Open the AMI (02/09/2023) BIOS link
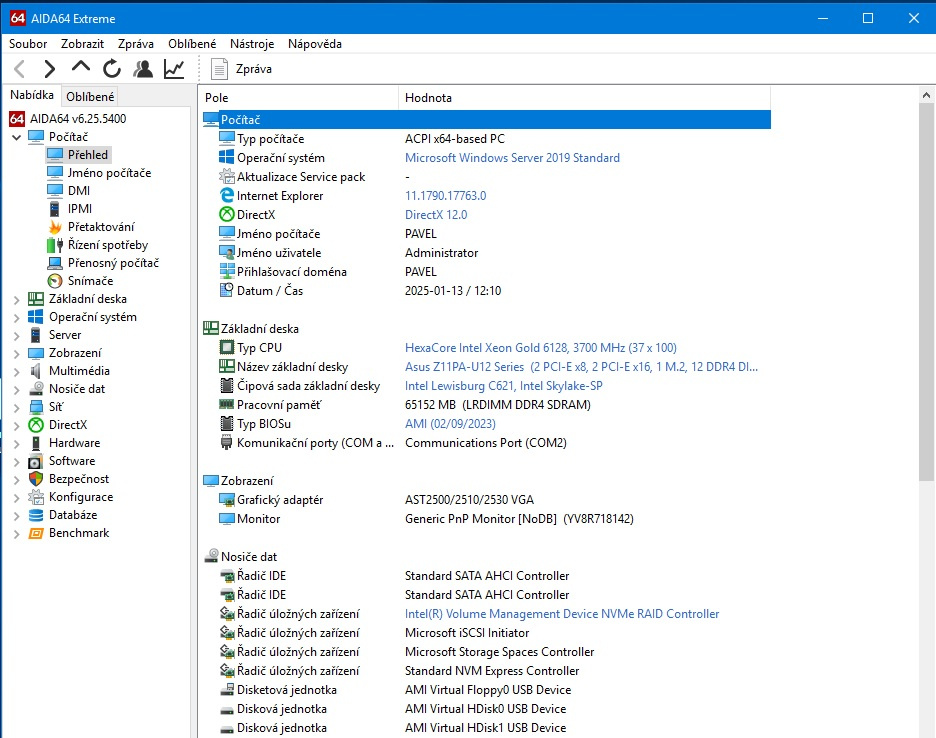936x738 pixels. click(450, 423)
